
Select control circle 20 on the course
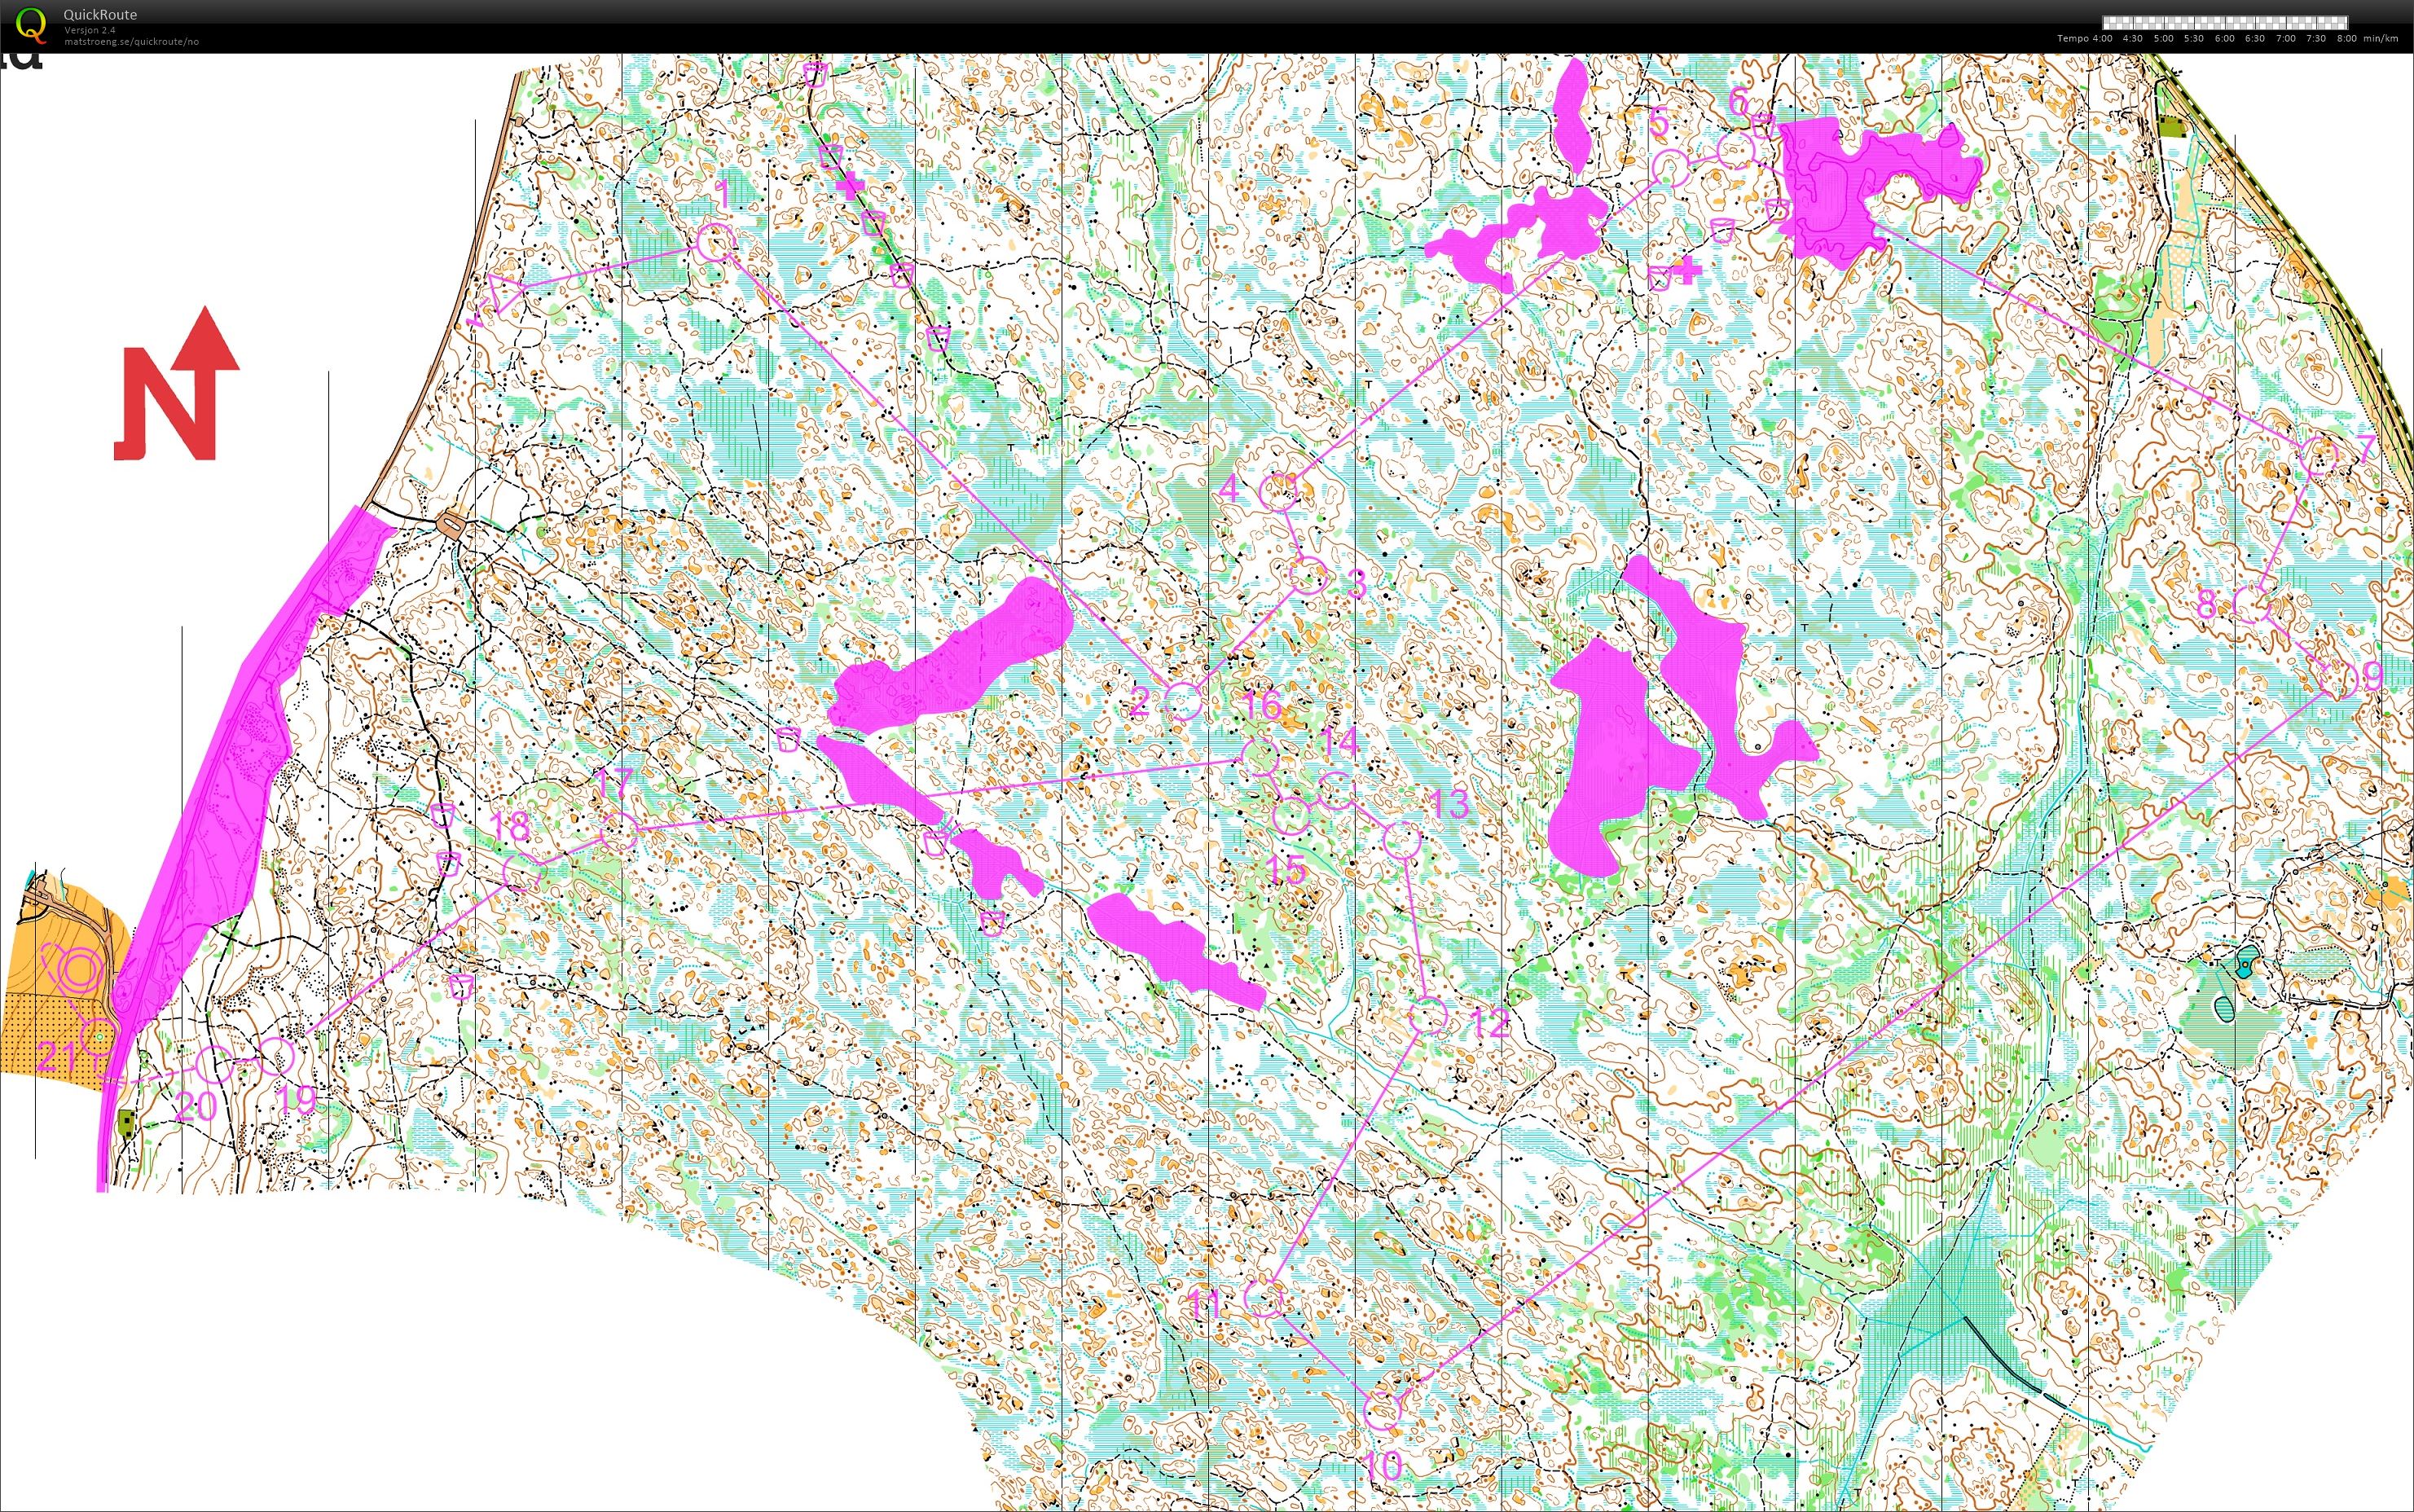point(214,1064)
